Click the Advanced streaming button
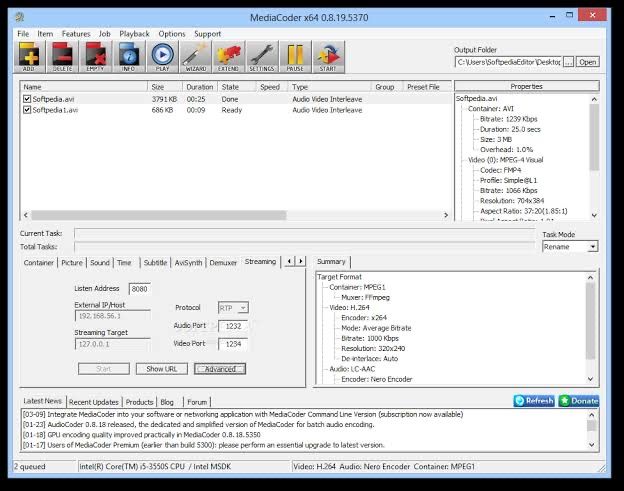The width and height of the screenshot is (624, 491). (220, 369)
